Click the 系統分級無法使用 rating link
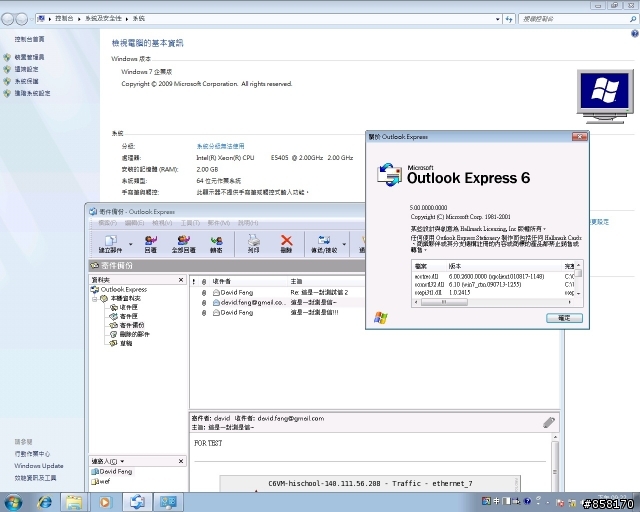 point(220,146)
